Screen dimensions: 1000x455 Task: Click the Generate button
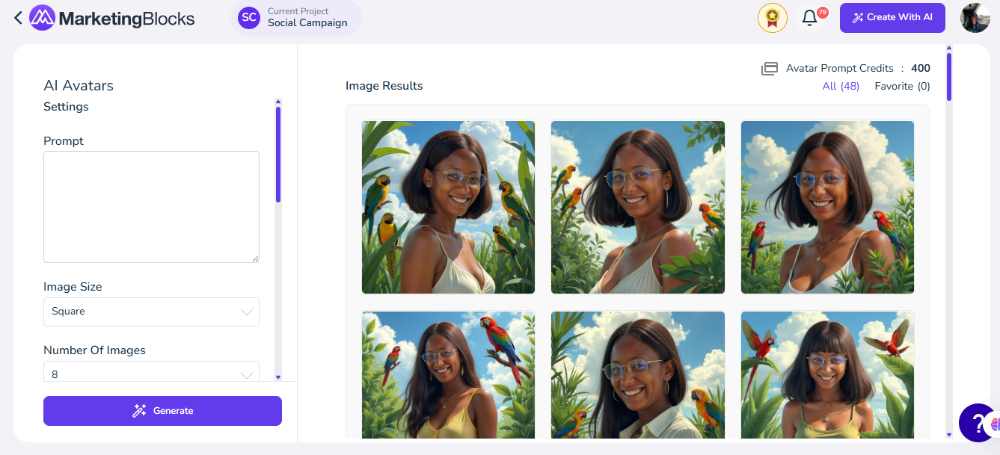[163, 411]
